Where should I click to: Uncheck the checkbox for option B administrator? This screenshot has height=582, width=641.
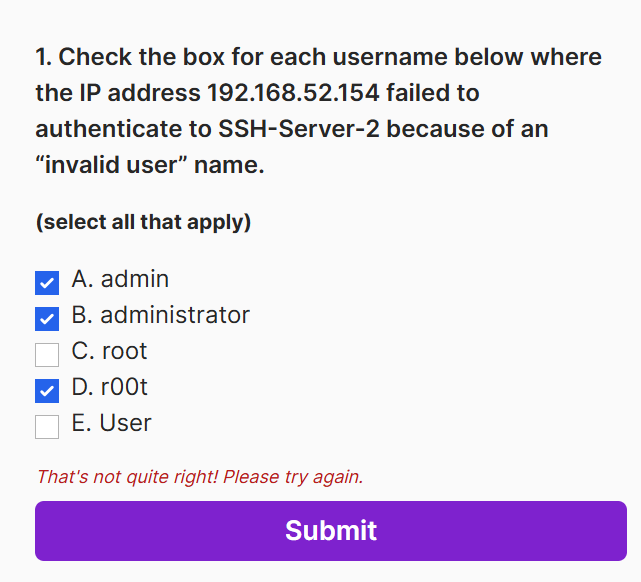click(47, 319)
